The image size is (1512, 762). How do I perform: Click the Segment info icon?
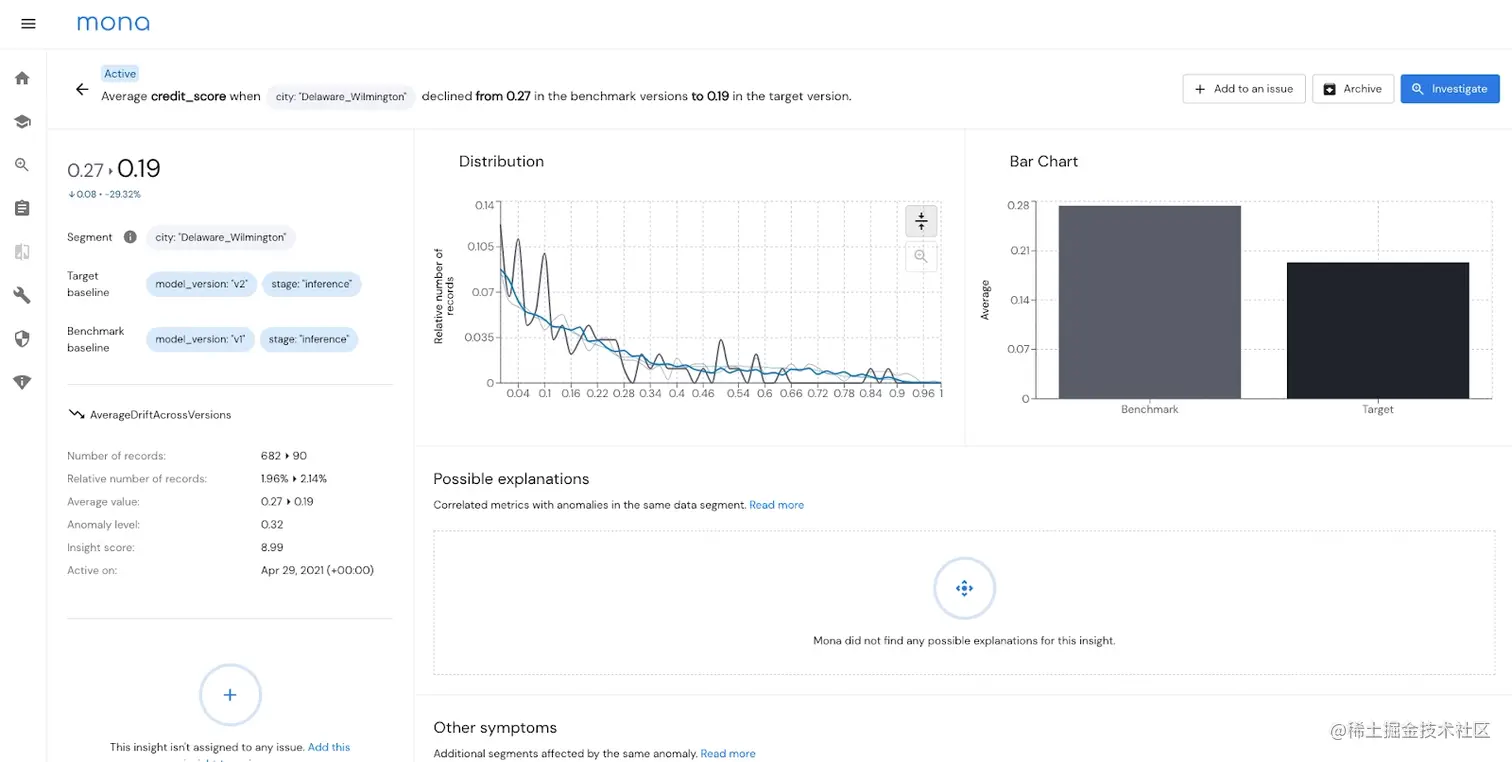[130, 237]
